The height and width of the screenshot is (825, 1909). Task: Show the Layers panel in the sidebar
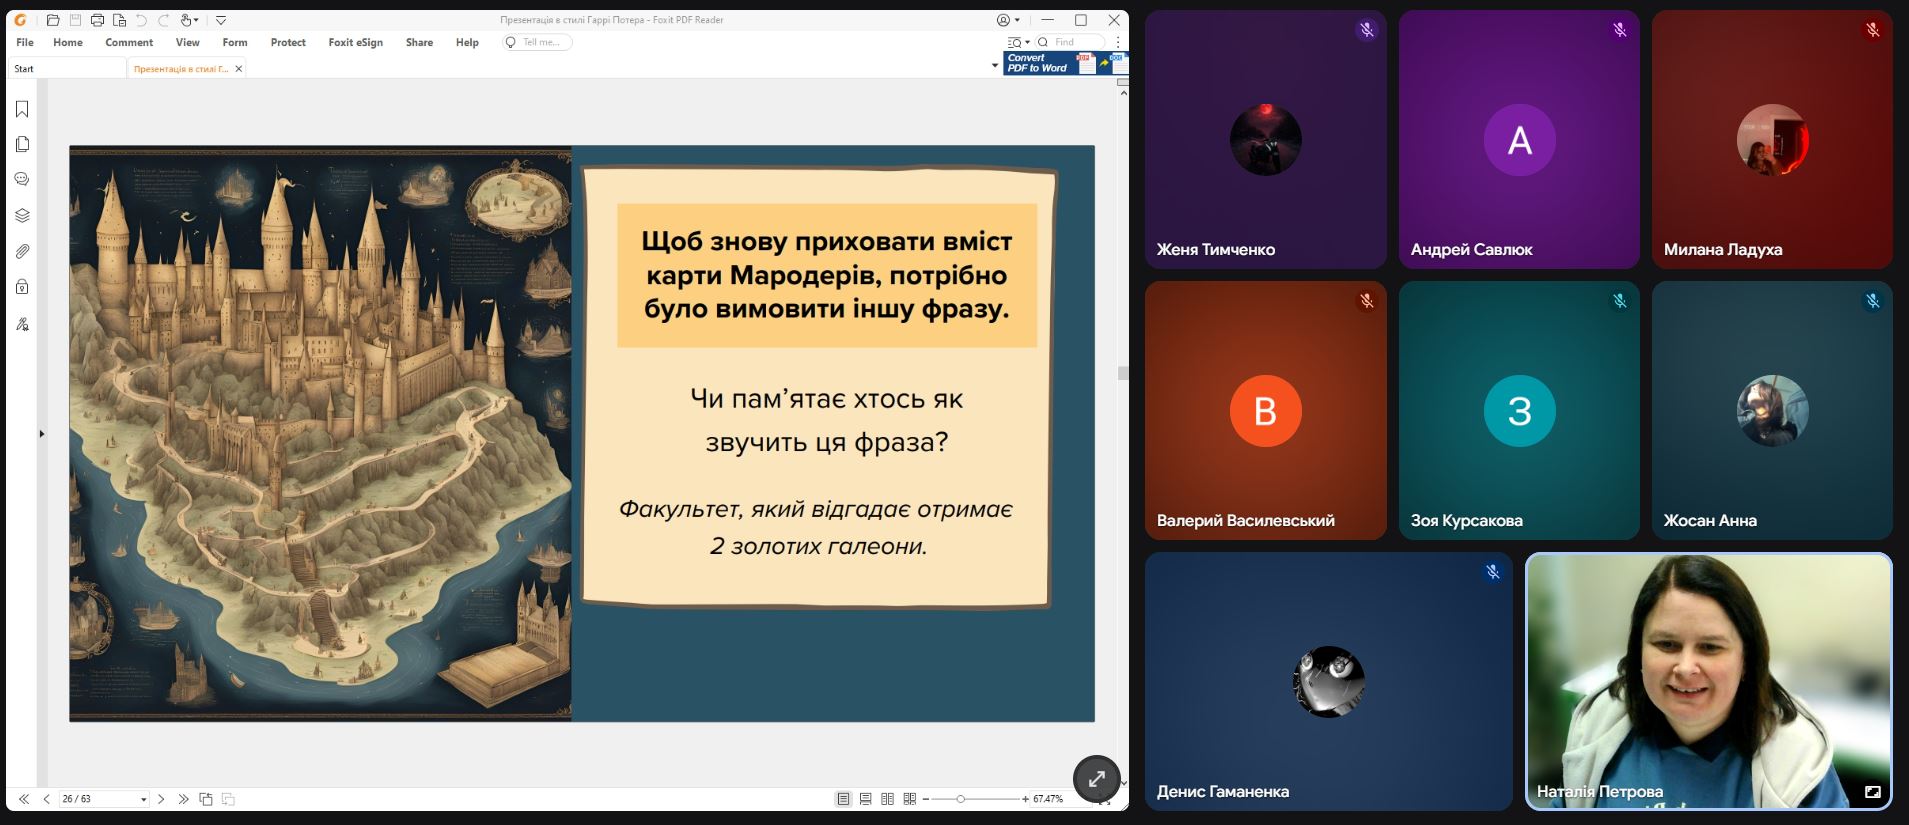coord(22,215)
